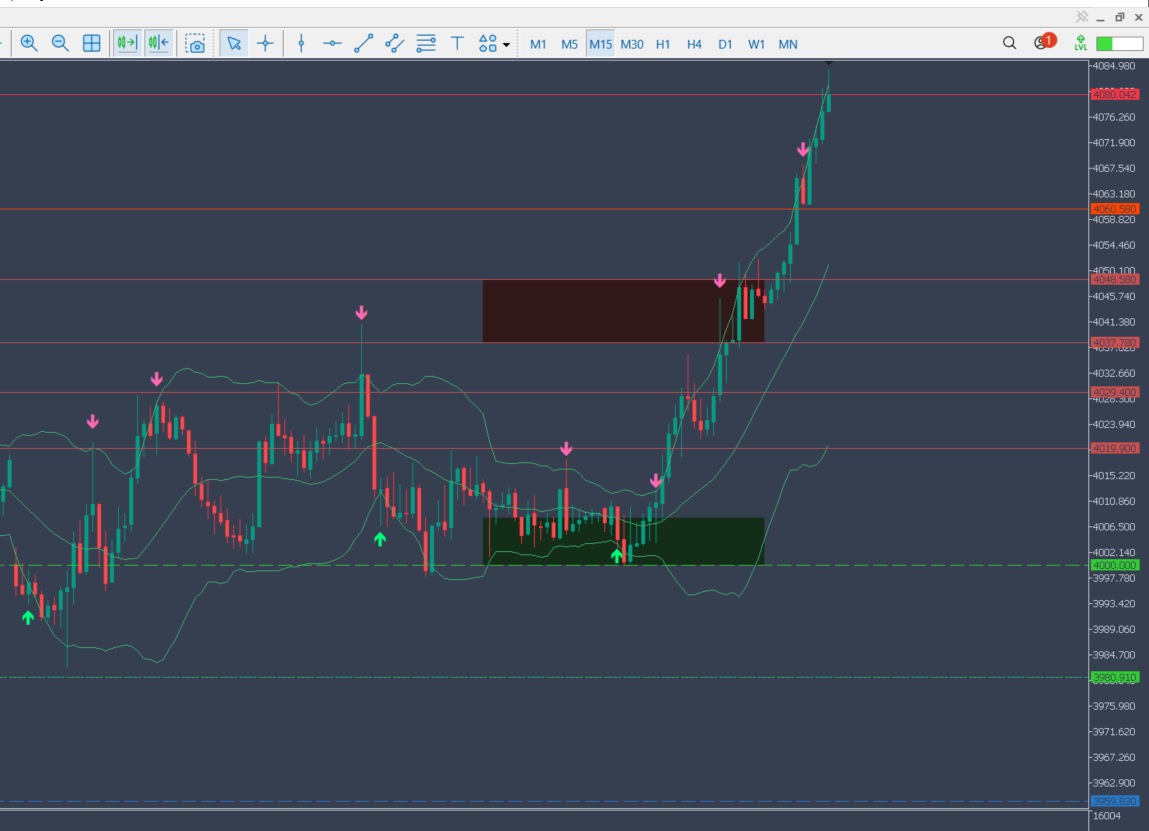Expand the shapes objects dropdown arrow
Viewport: 1149px width, 831px height.
point(506,45)
